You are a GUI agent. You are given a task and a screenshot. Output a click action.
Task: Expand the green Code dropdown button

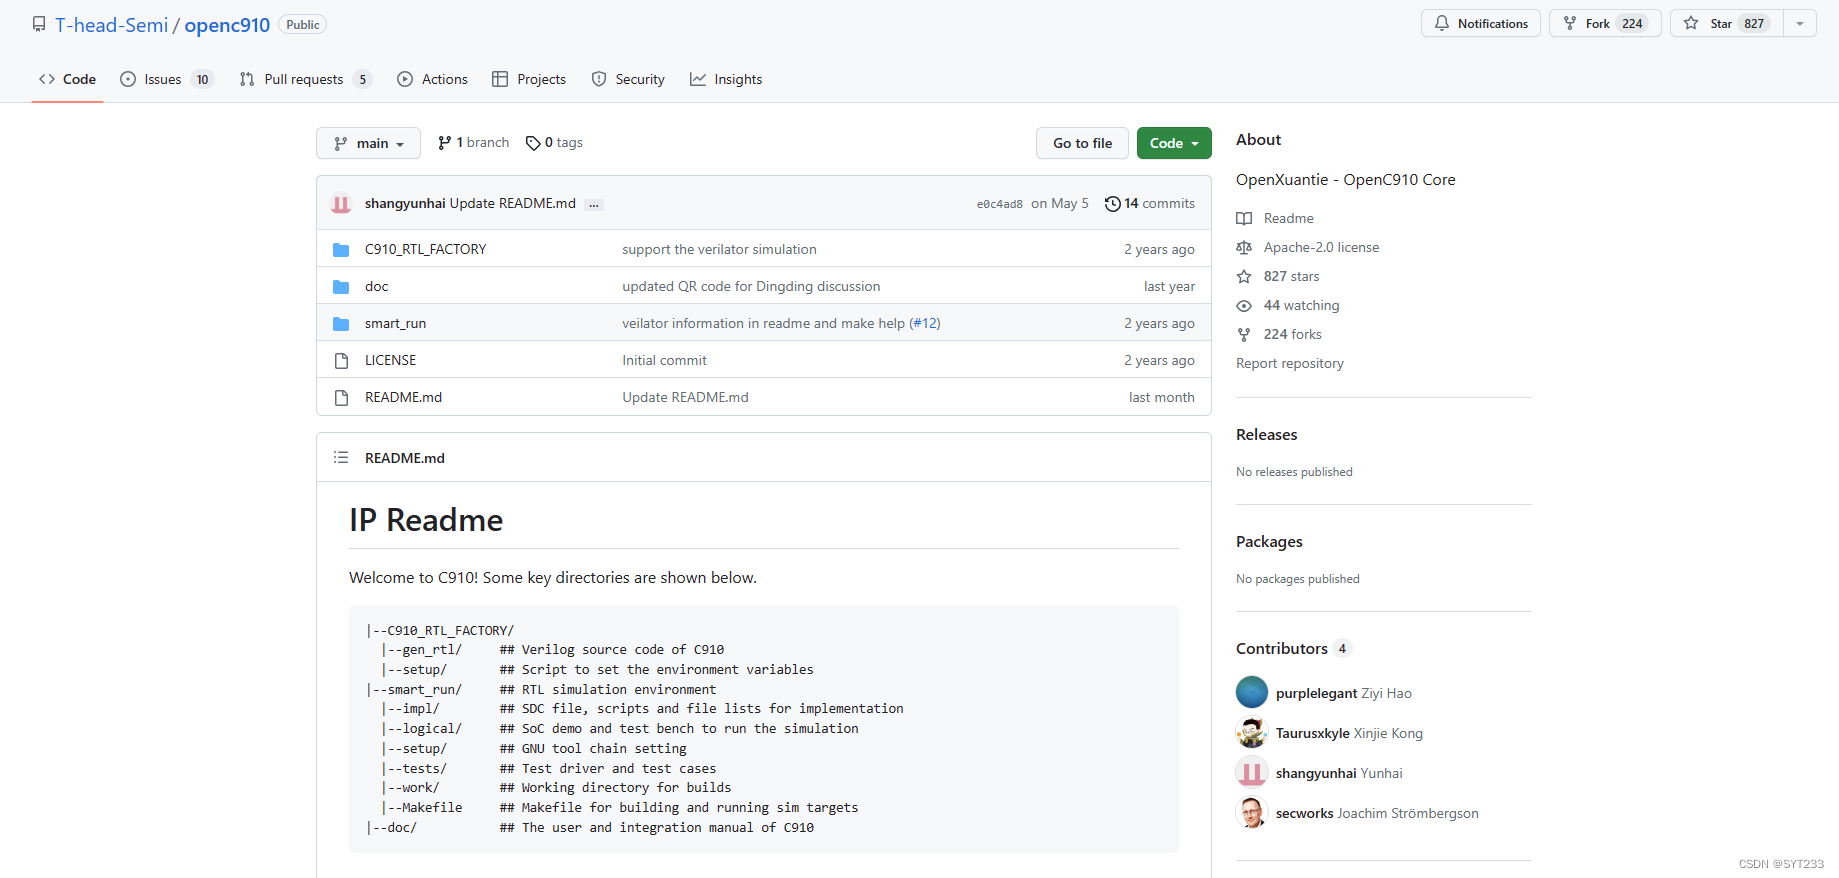coord(1174,143)
